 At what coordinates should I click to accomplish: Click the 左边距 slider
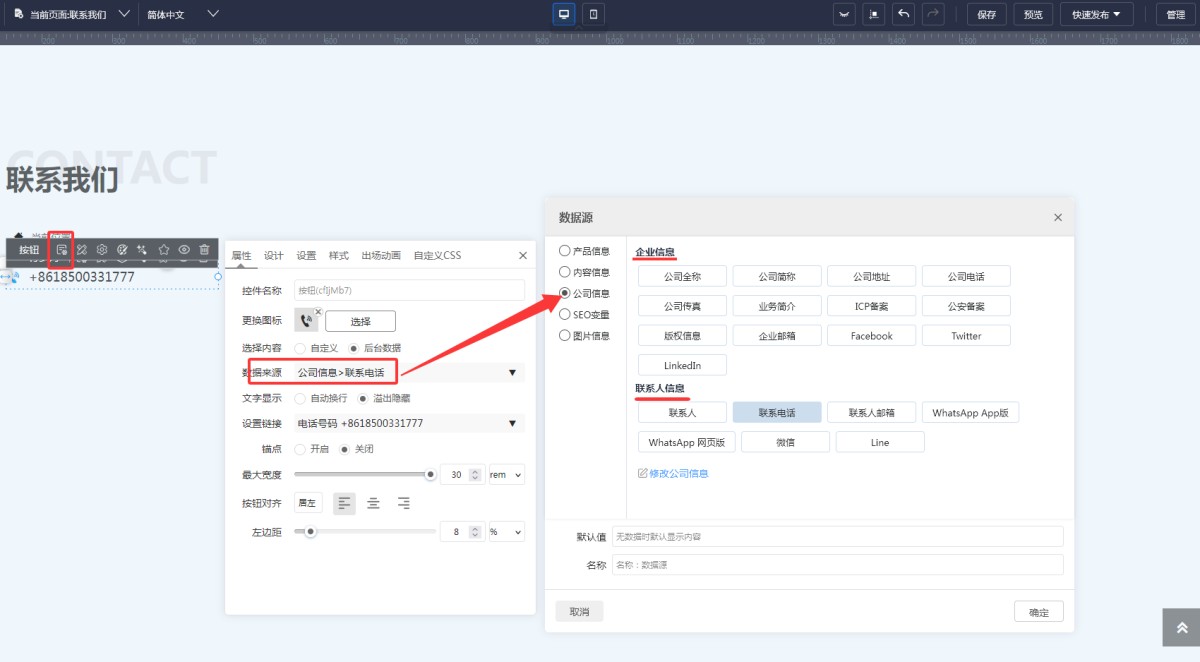click(363, 532)
